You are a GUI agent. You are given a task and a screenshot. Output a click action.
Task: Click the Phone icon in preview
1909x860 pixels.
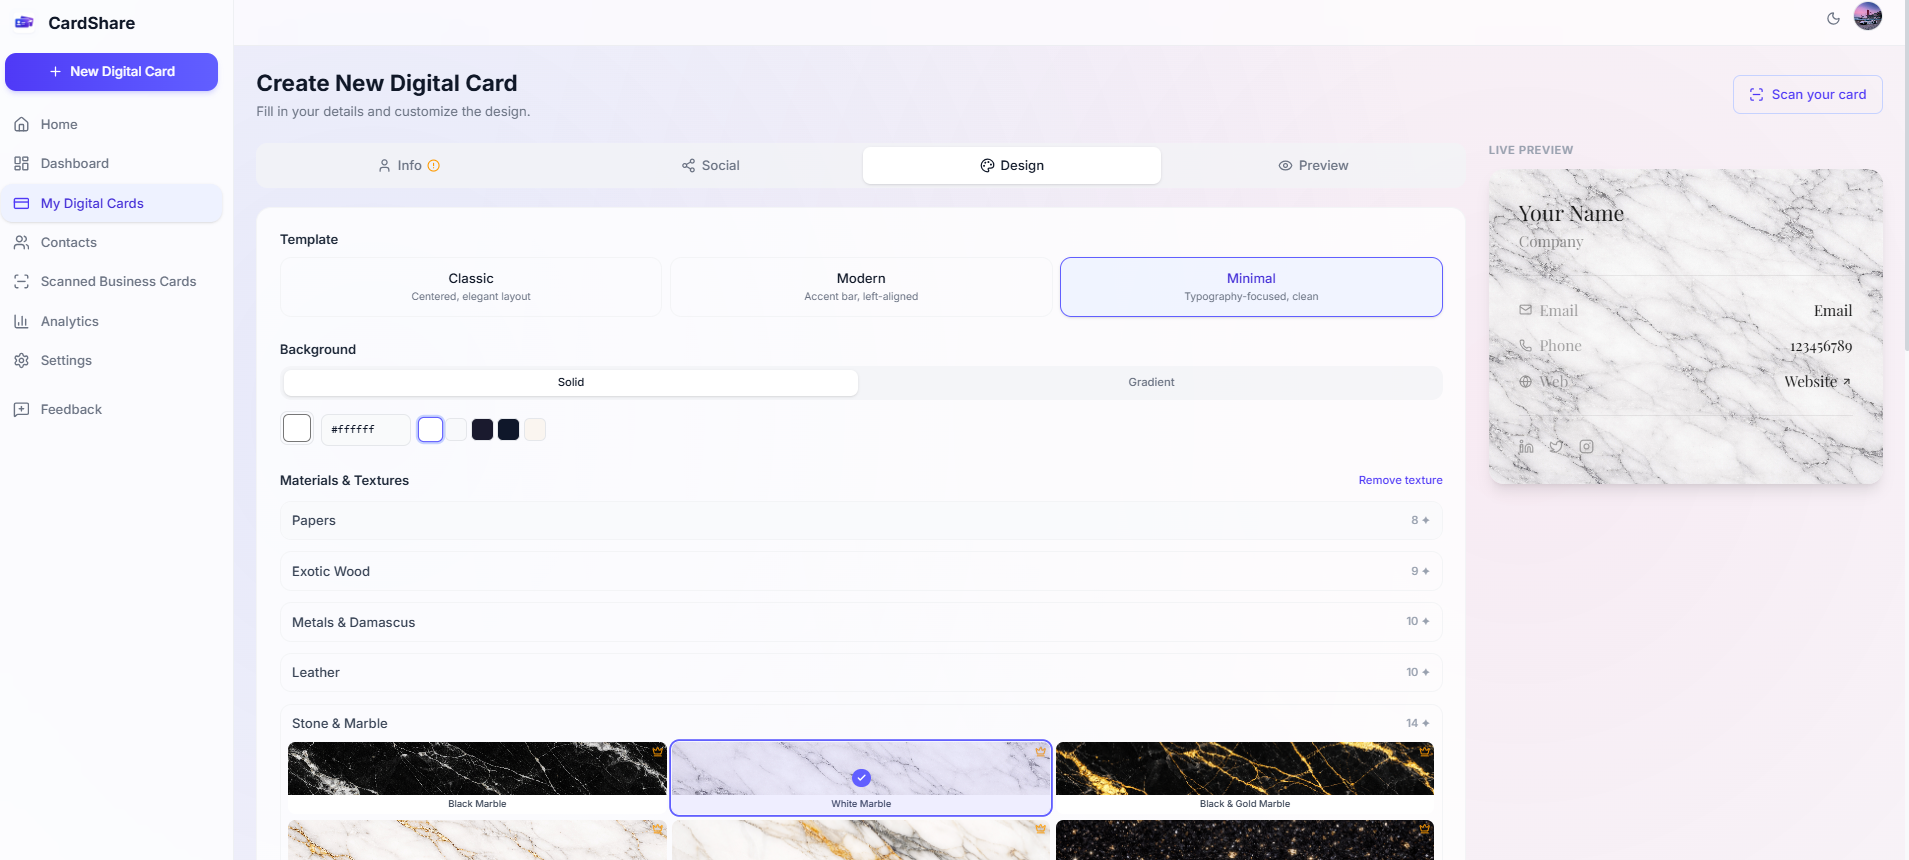1525,345
